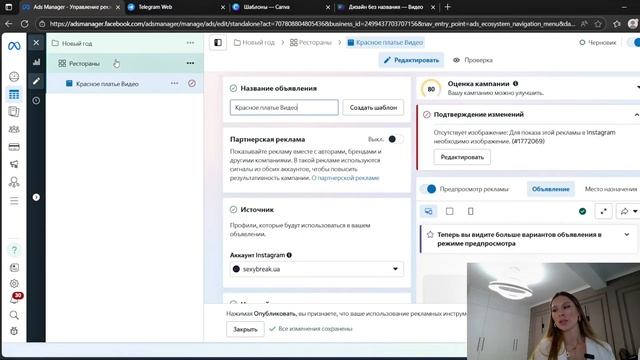Click the ad name input field
The width and height of the screenshot is (640, 360).
click(x=284, y=107)
